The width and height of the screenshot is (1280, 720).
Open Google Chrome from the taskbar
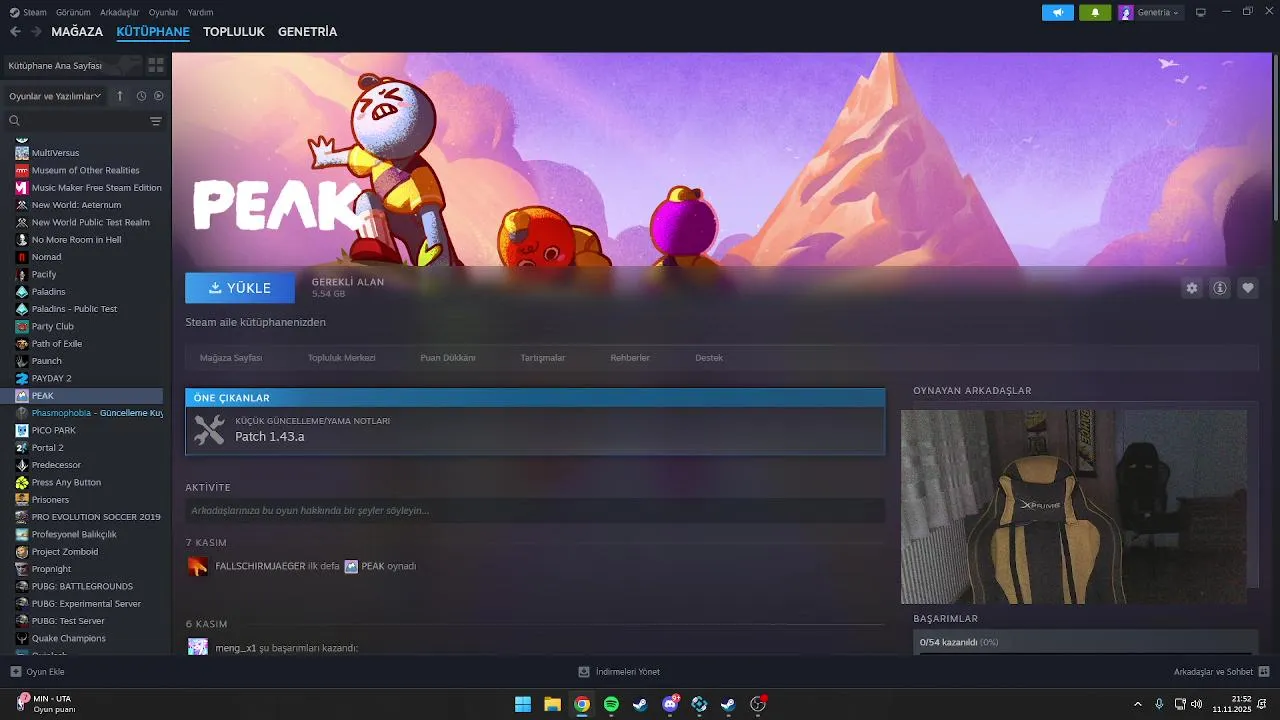tap(582, 704)
